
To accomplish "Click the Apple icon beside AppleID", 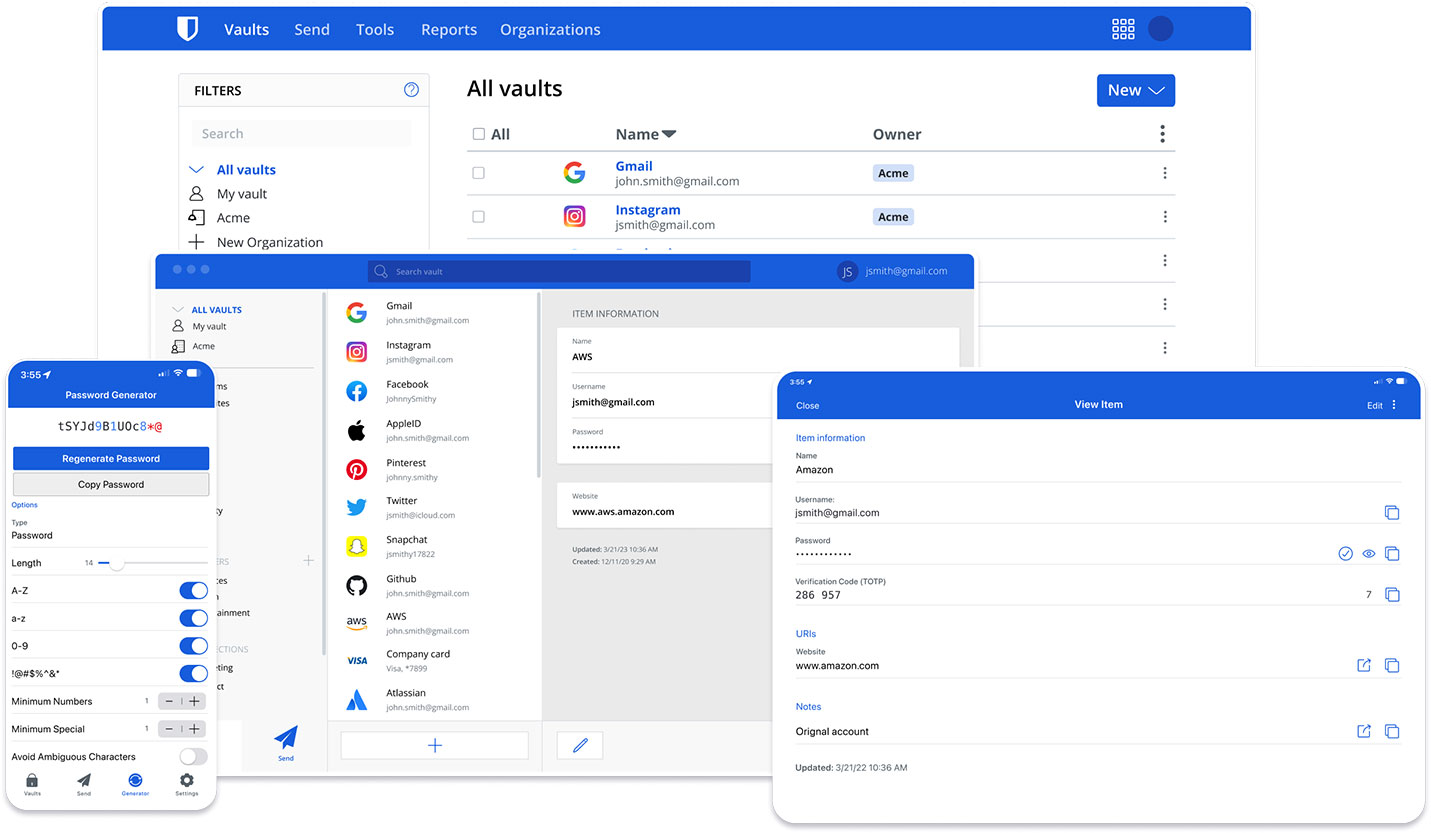I will point(356,430).
